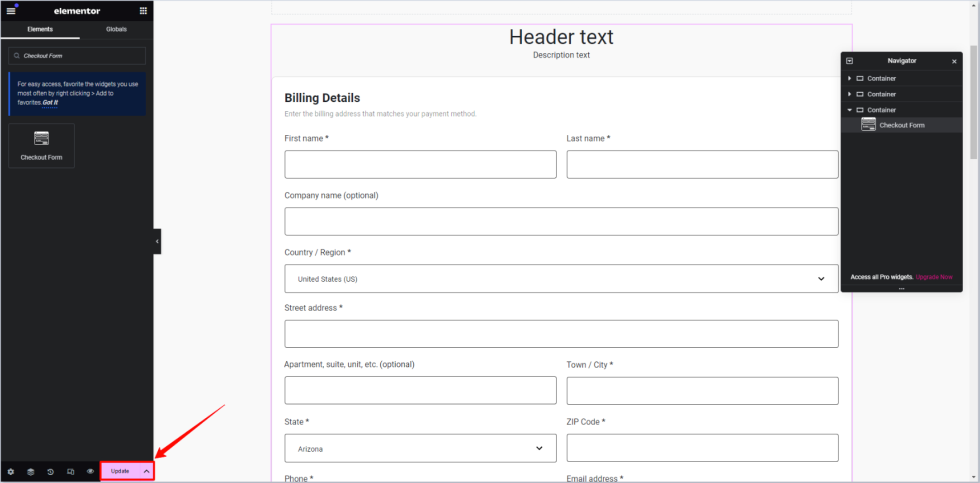Open the Navigator layers icon
The image size is (980, 483).
(x=30, y=471)
